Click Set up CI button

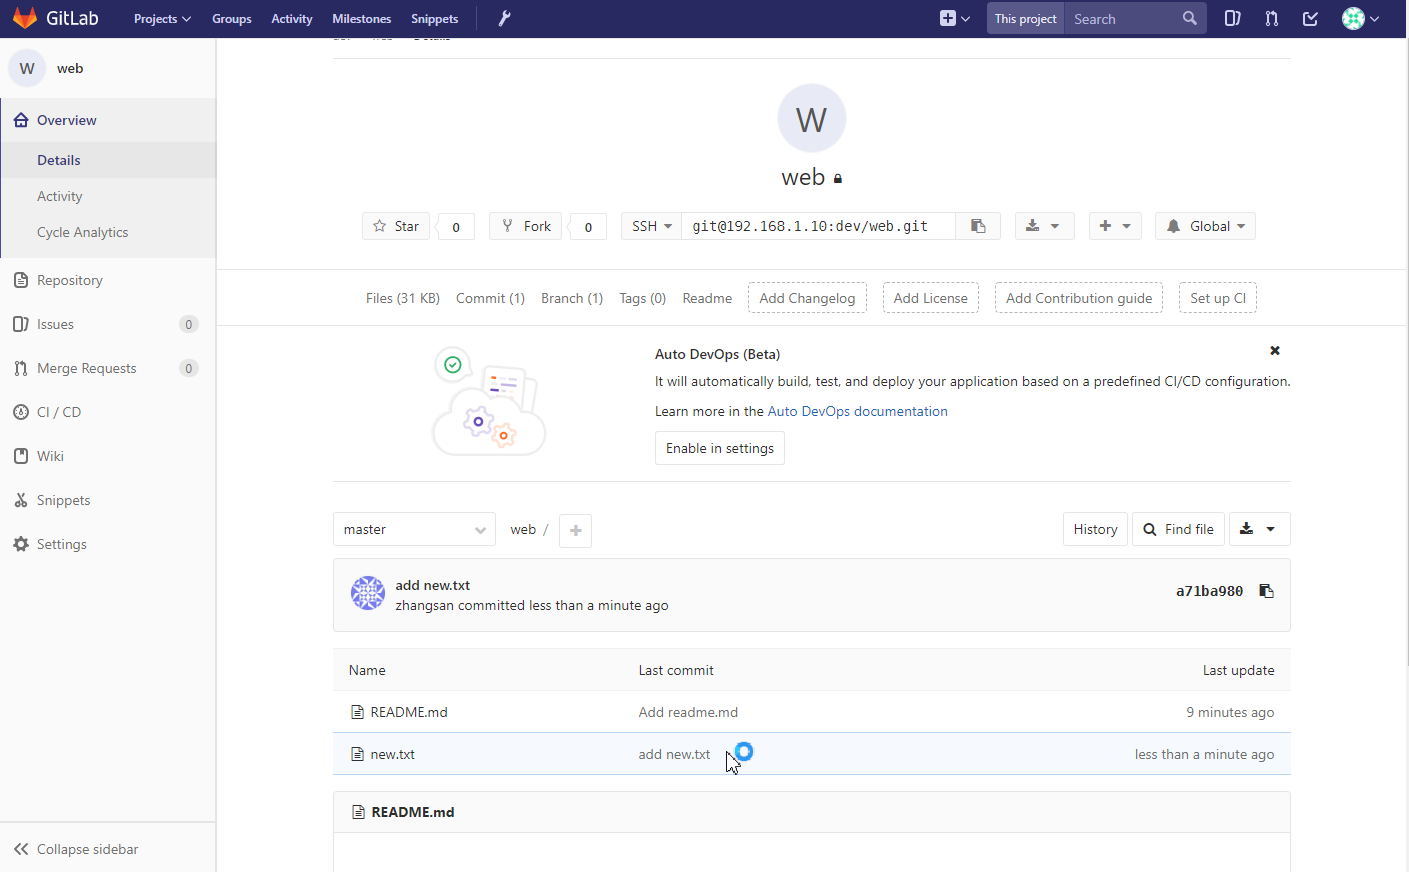(1218, 298)
